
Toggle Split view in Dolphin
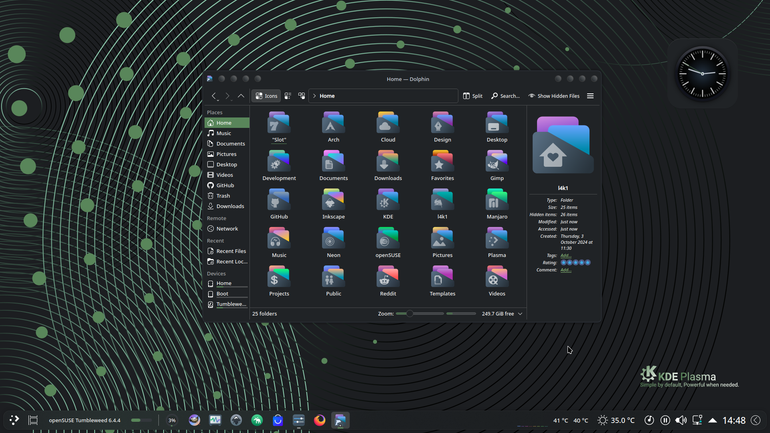click(472, 96)
